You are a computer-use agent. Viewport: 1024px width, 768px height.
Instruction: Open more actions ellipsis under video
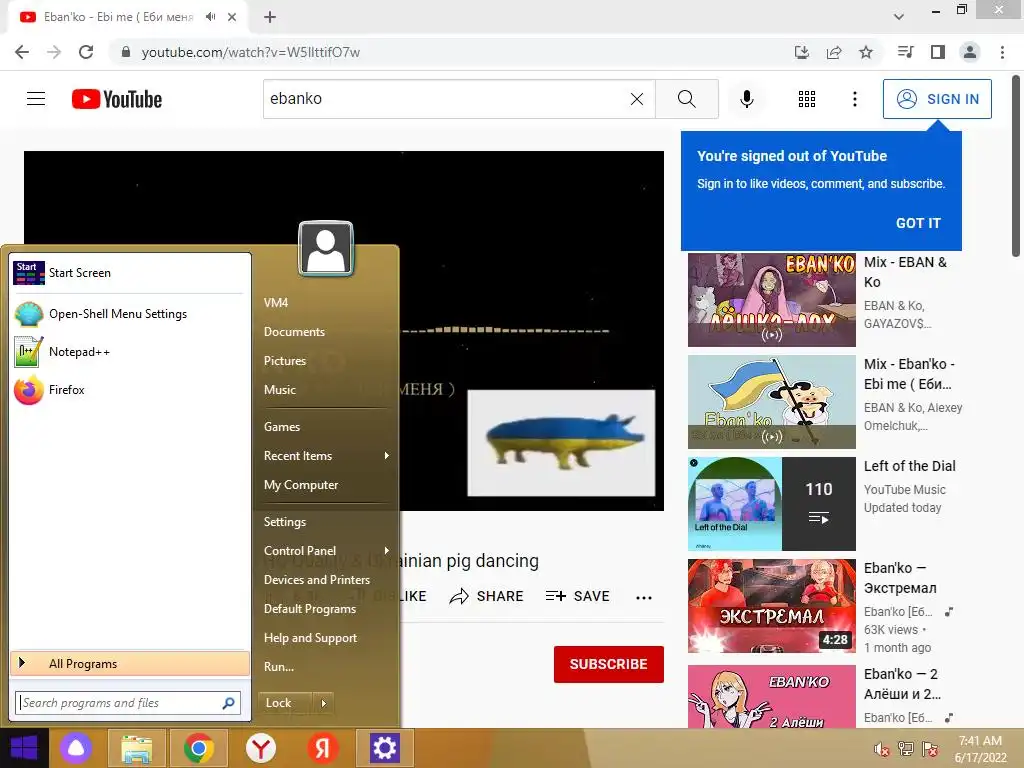click(644, 598)
